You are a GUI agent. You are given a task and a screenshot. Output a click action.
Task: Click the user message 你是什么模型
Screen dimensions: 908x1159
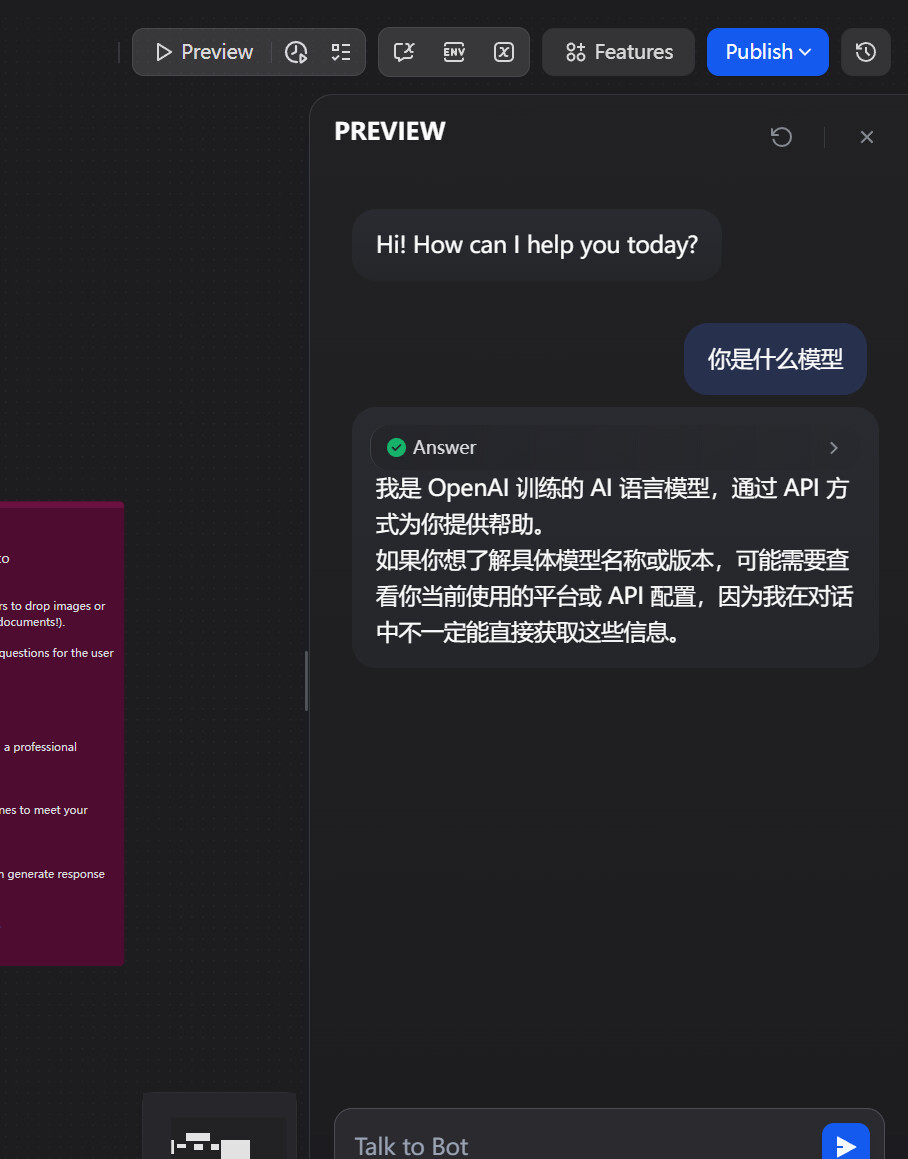(x=775, y=359)
